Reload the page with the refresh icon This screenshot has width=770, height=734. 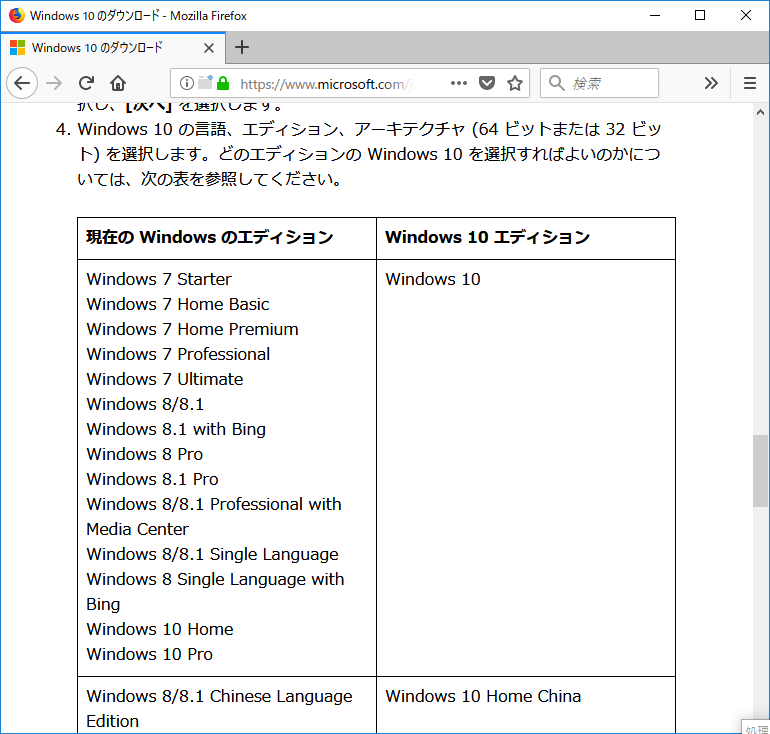[86, 83]
